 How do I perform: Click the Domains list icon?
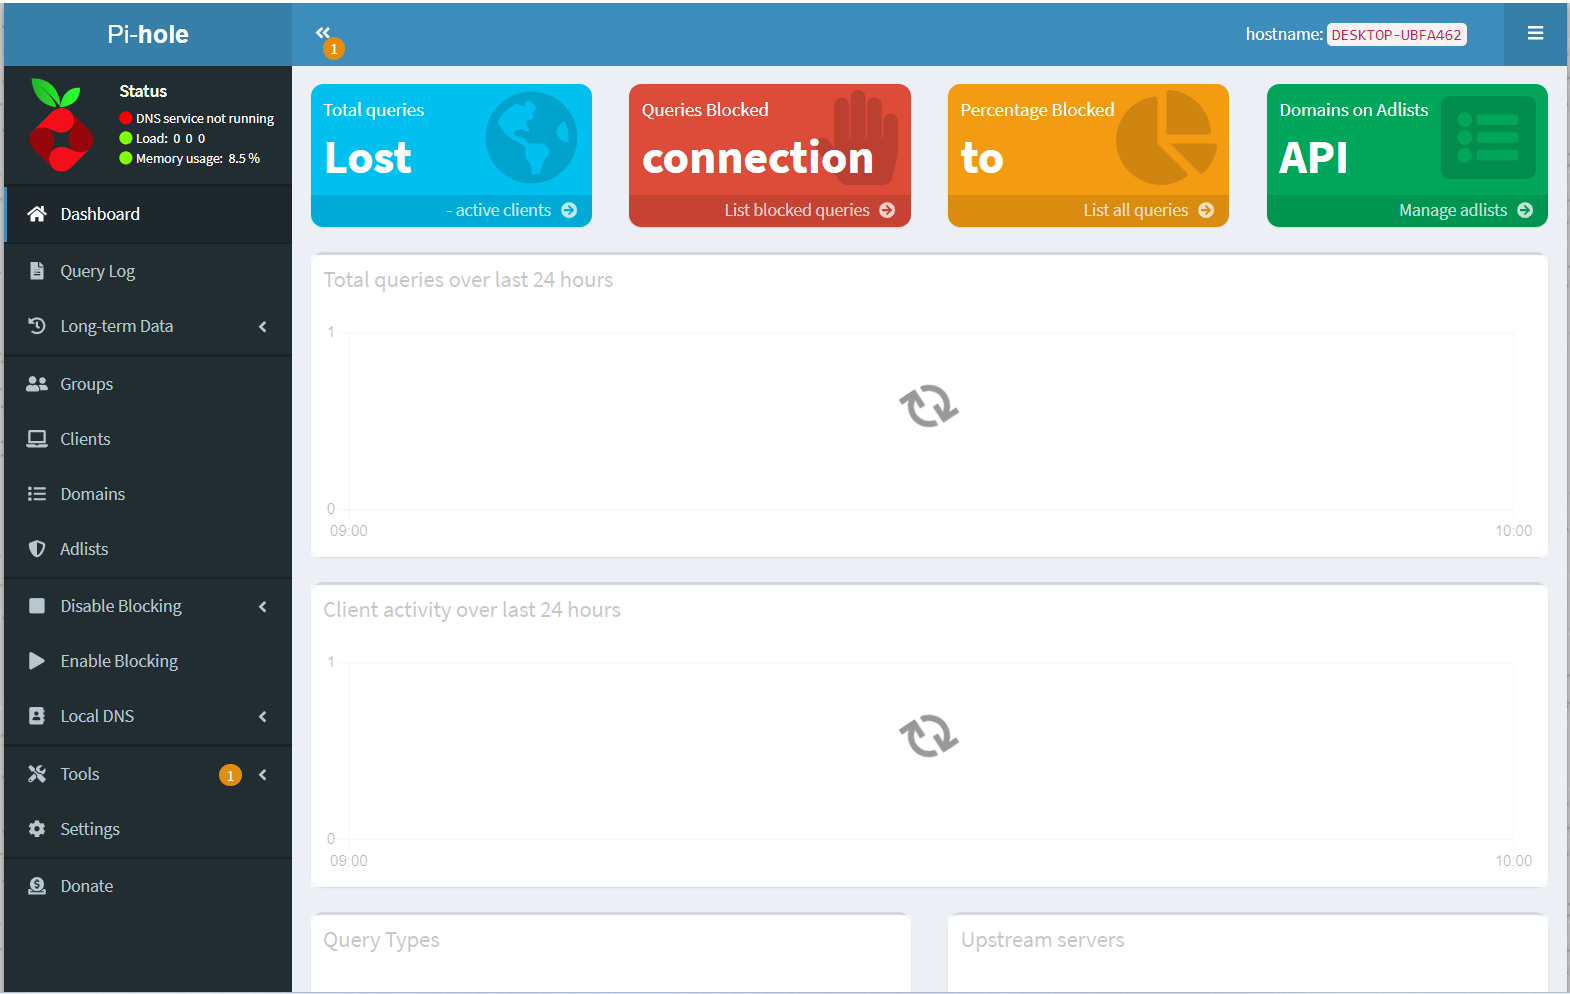(x=37, y=494)
